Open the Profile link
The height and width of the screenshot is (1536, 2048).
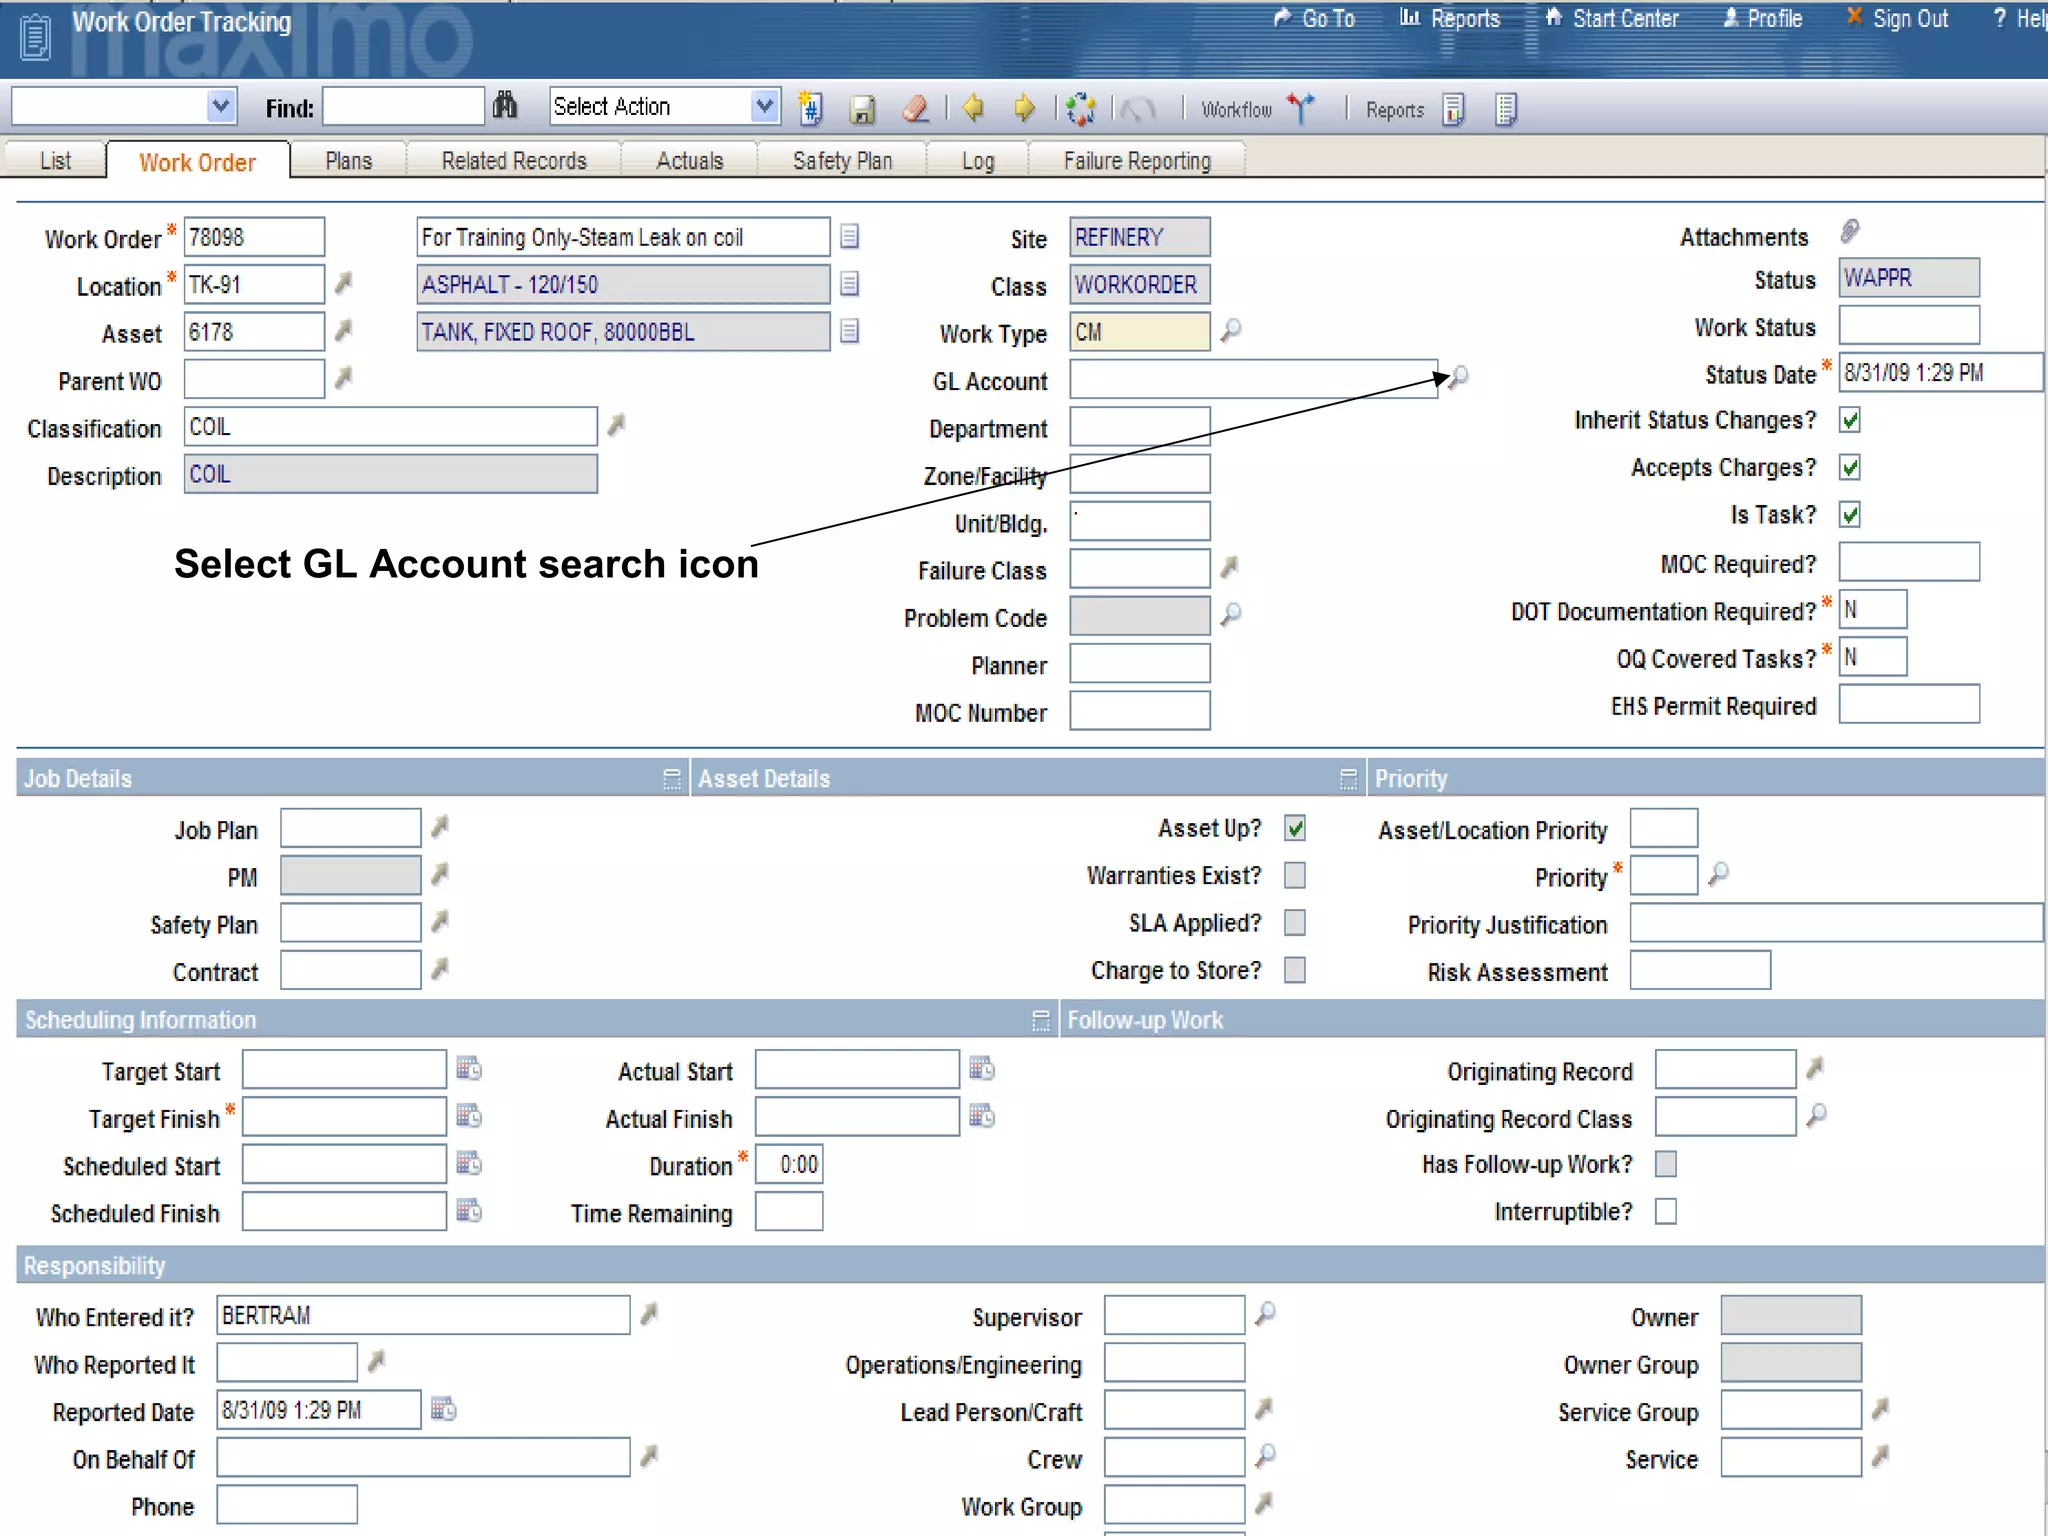pos(1763,18)
